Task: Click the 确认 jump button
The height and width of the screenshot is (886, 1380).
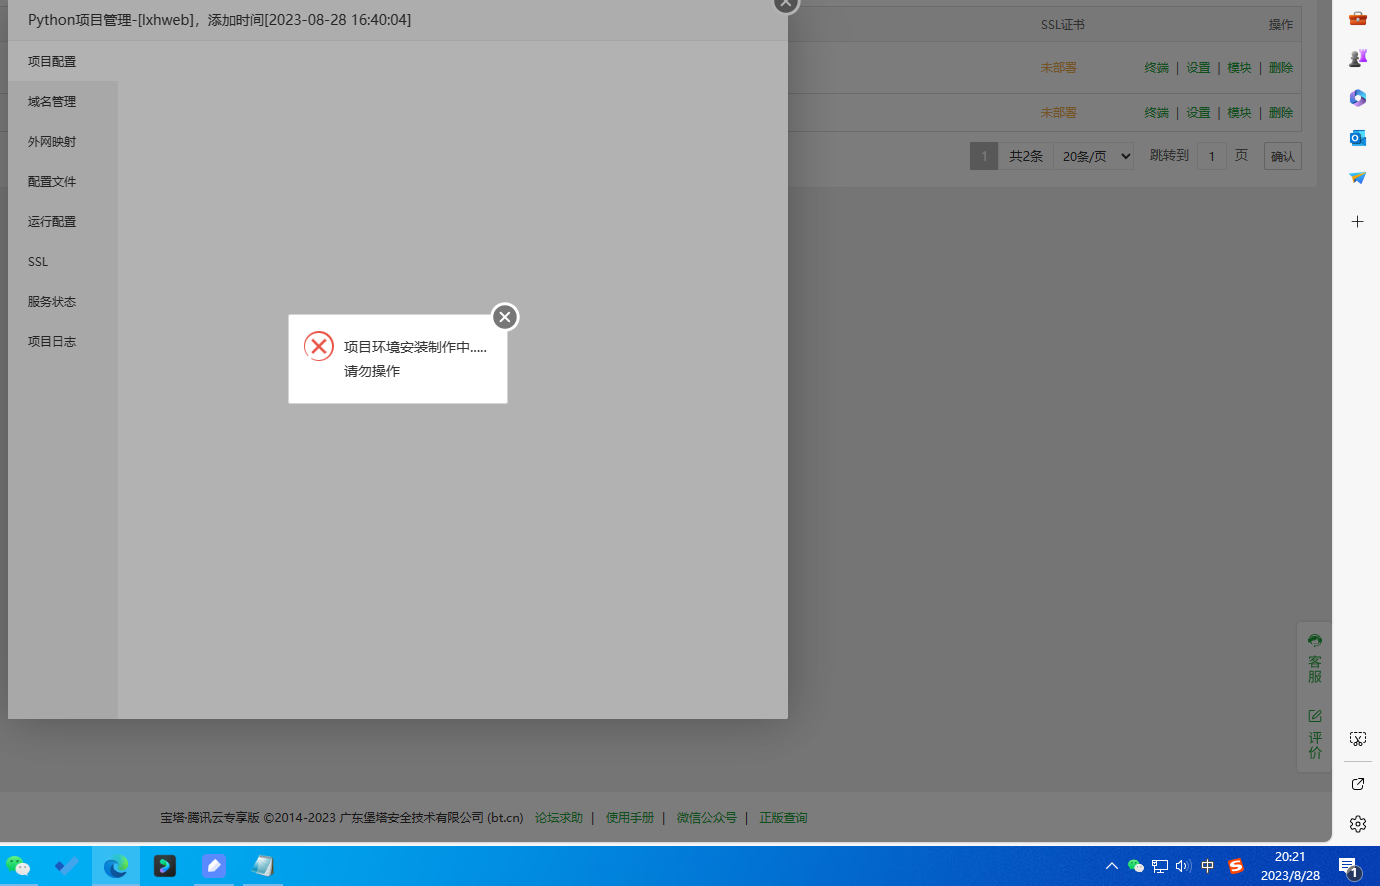Action: click(x=1283, y=156)
